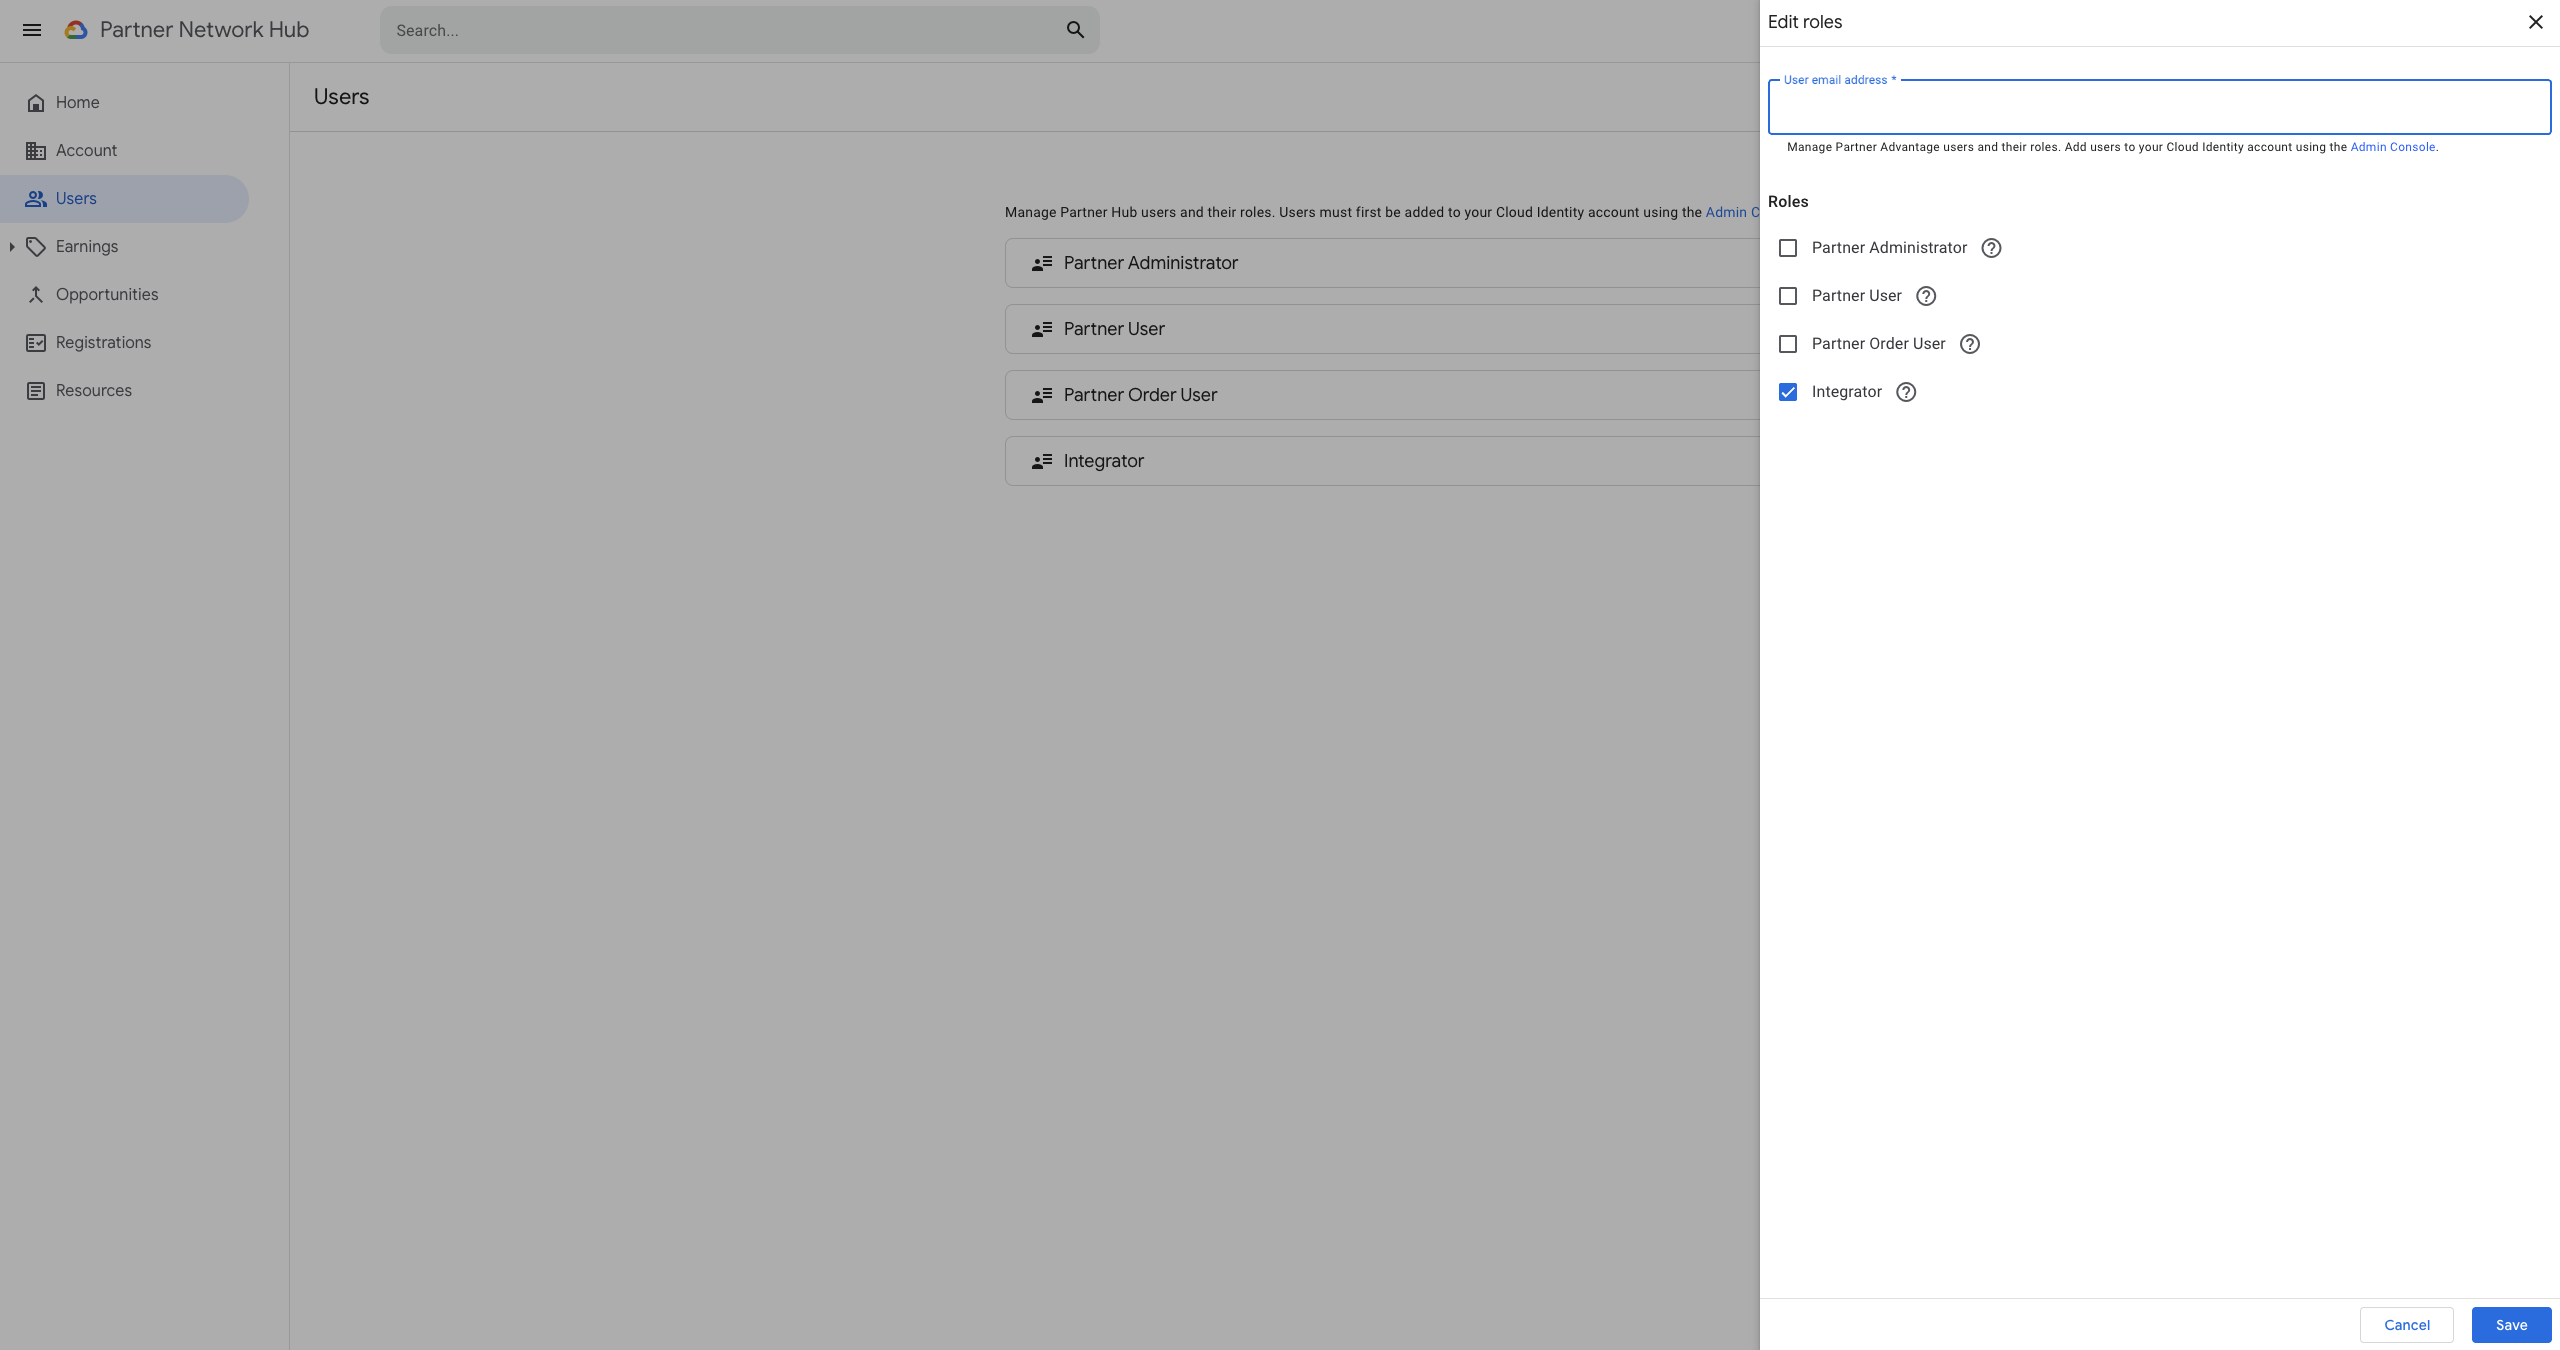Click the Partner Administrator row icon
2560x1350 pixels.
(1042, 263)
